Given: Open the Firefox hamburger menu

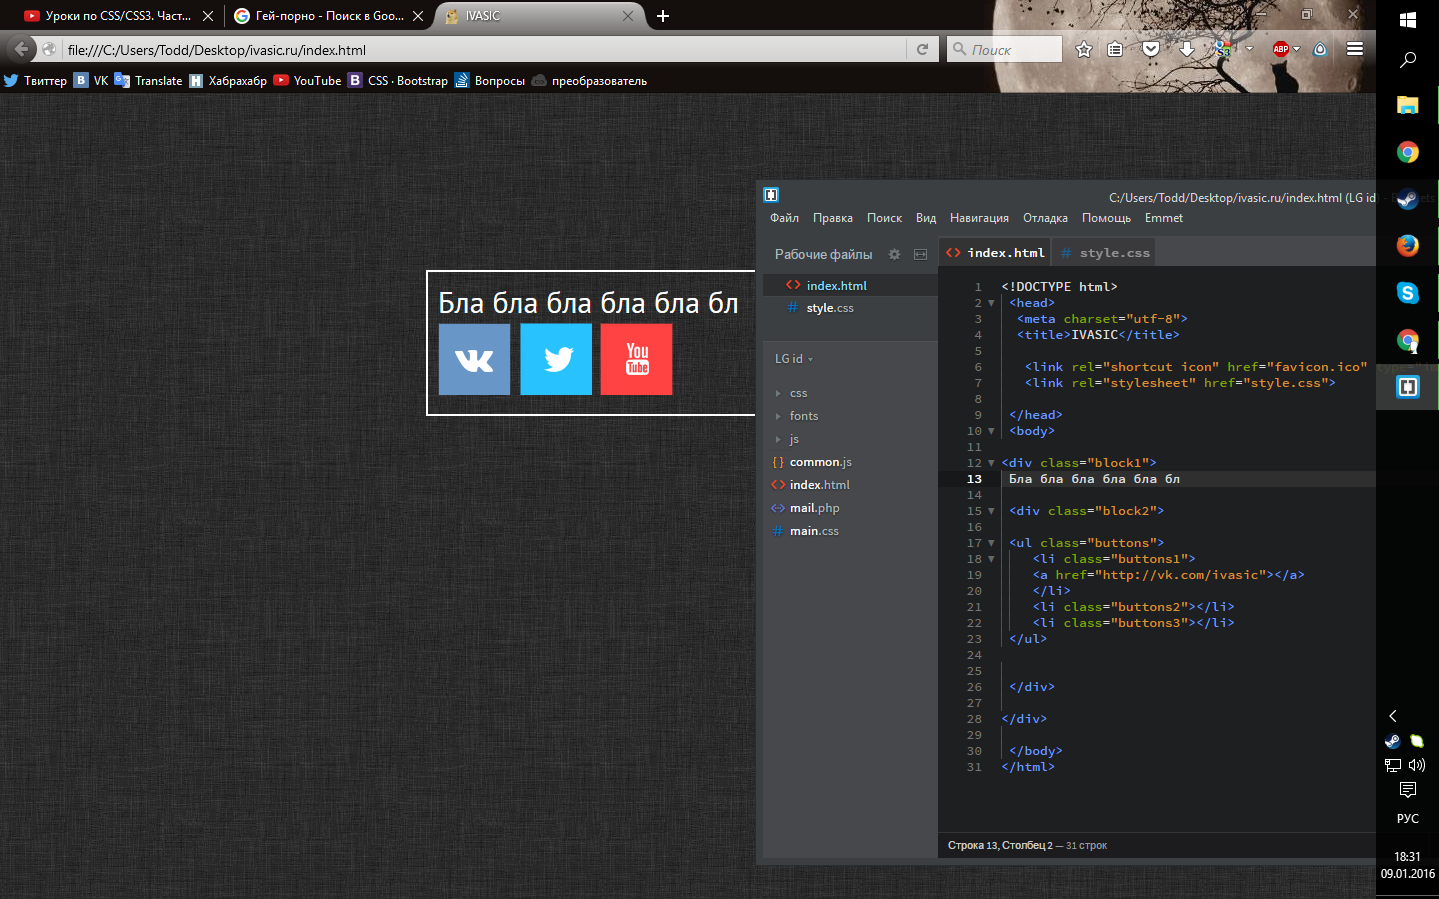Looking at the screenshot, I should 1355,49.
